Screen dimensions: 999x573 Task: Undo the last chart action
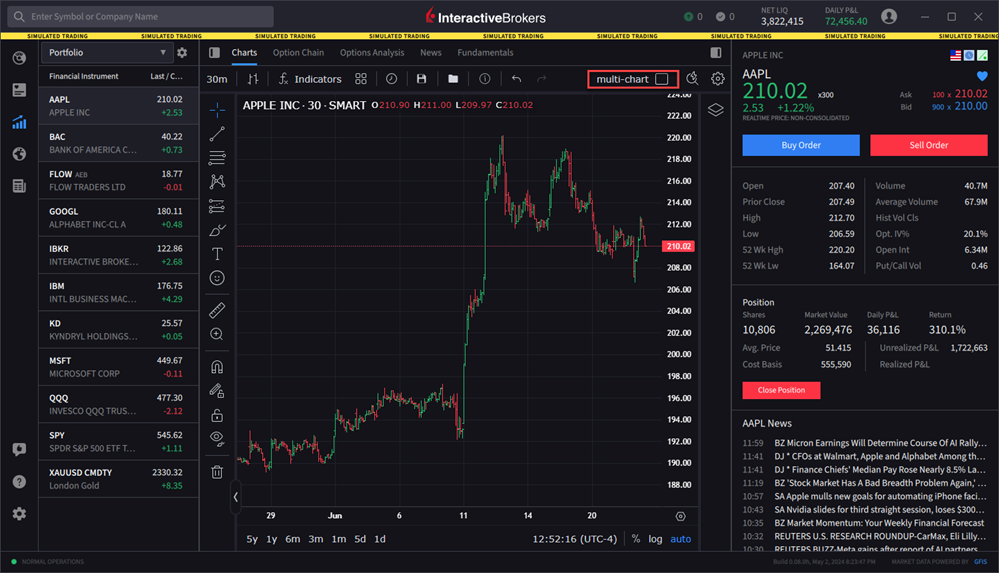click(516, 79)
